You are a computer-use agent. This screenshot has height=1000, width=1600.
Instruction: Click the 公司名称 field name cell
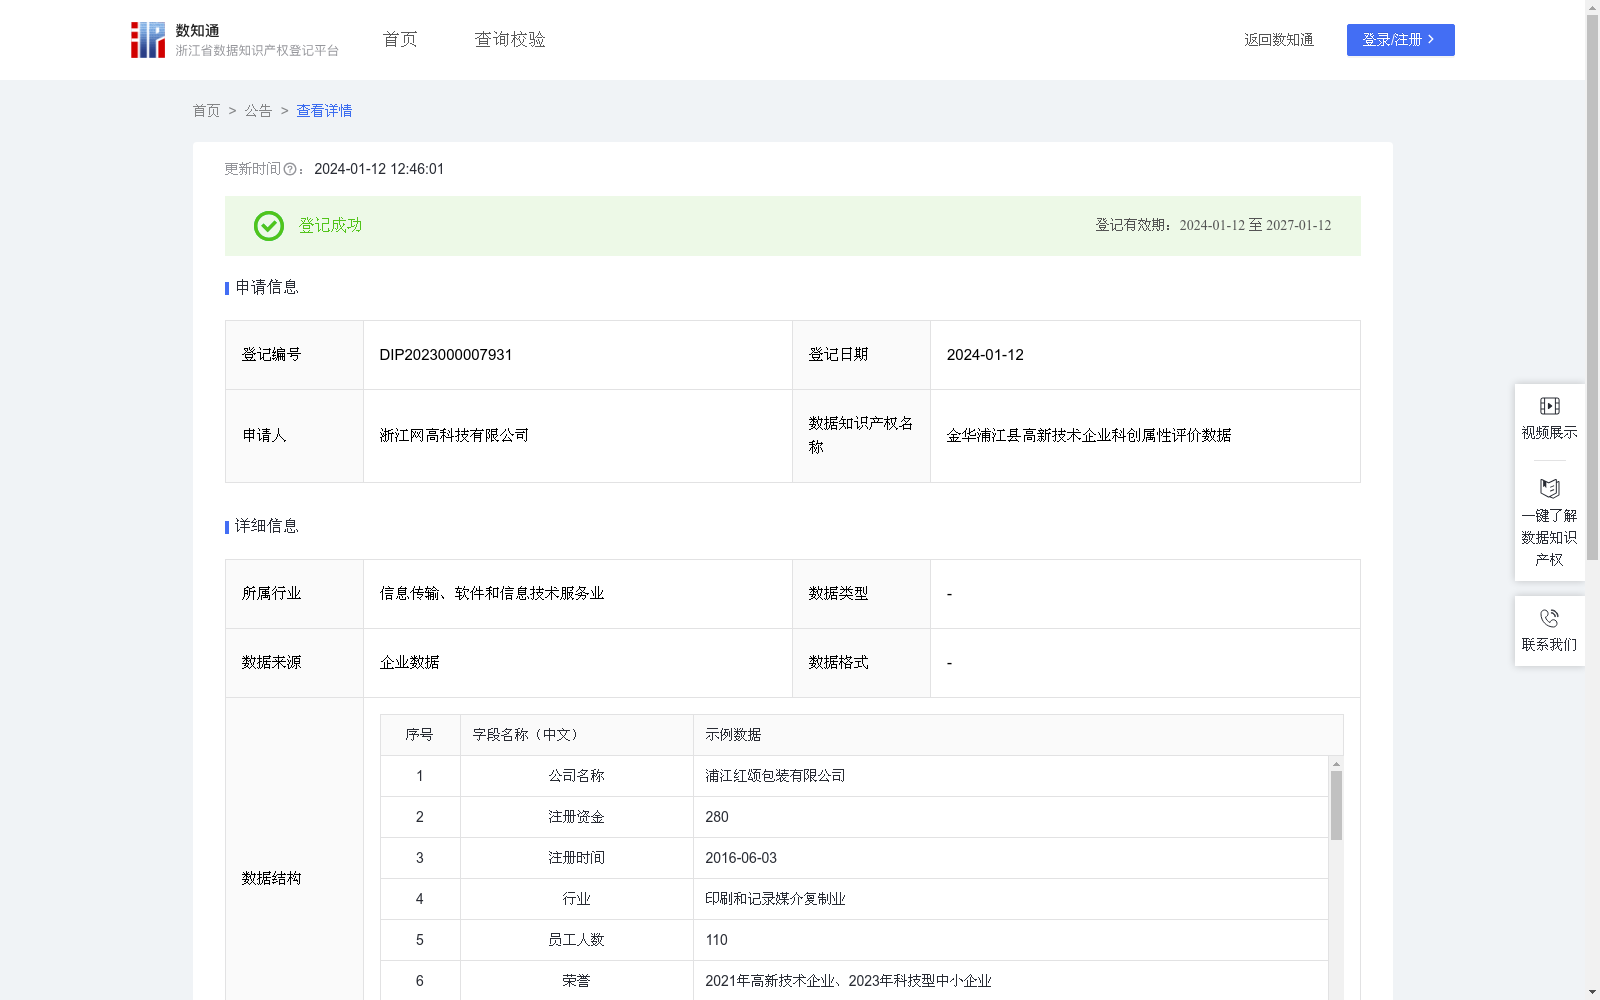[x=576, y=776]
